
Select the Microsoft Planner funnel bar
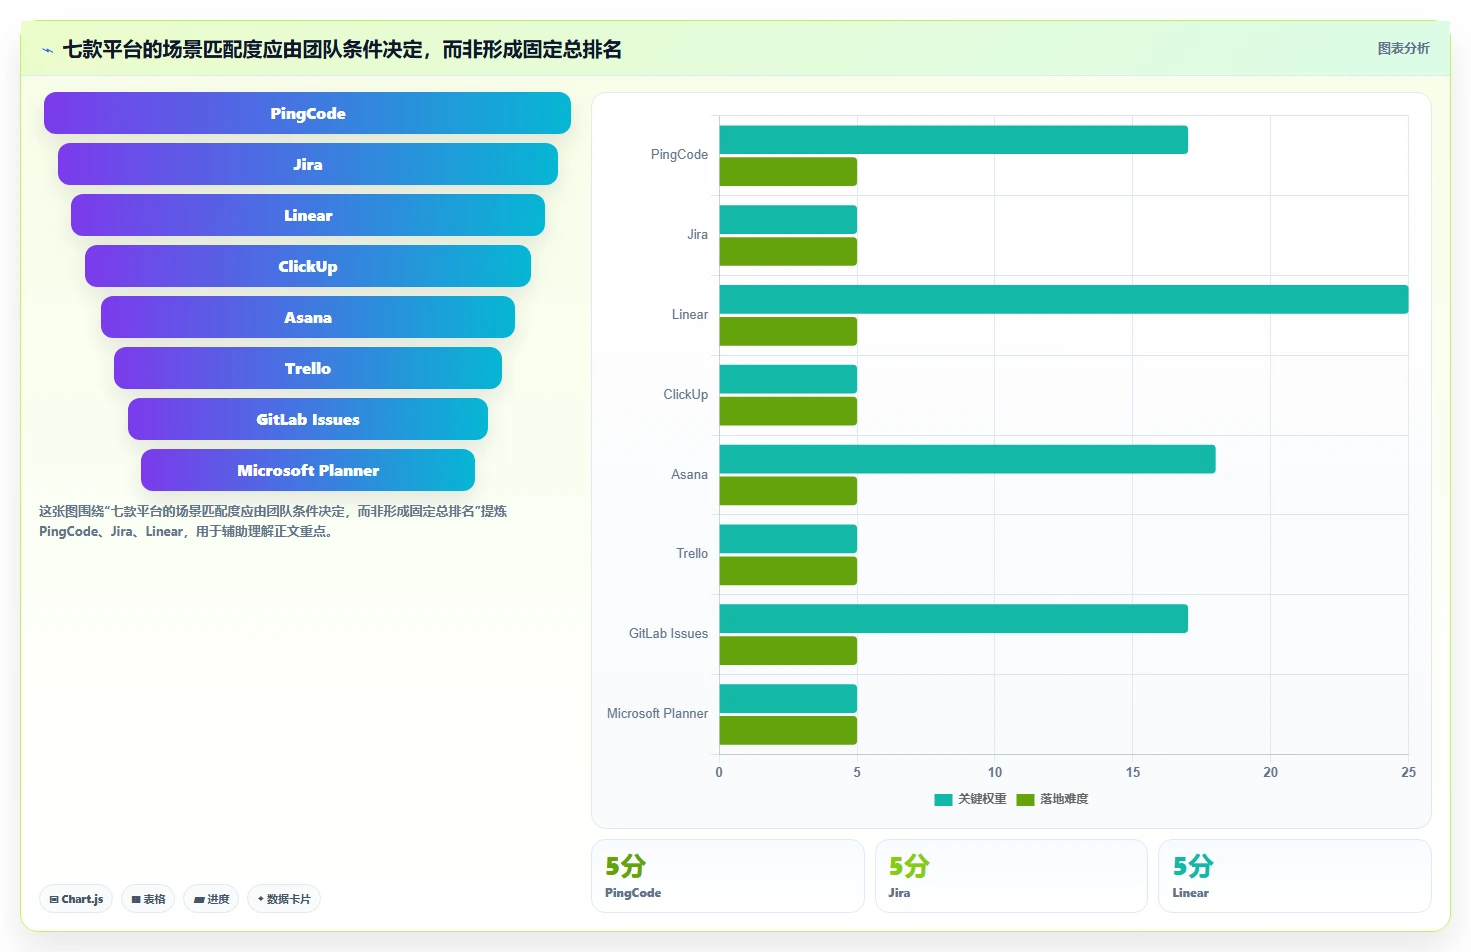point(307,470)
